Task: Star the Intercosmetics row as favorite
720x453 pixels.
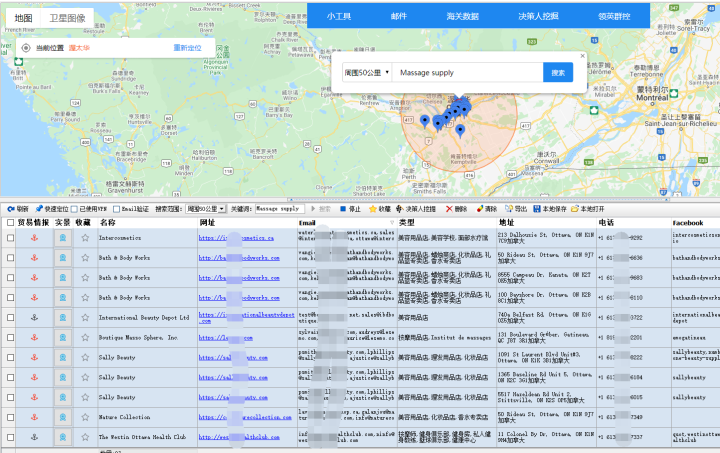Action: [x=85, y=238]
